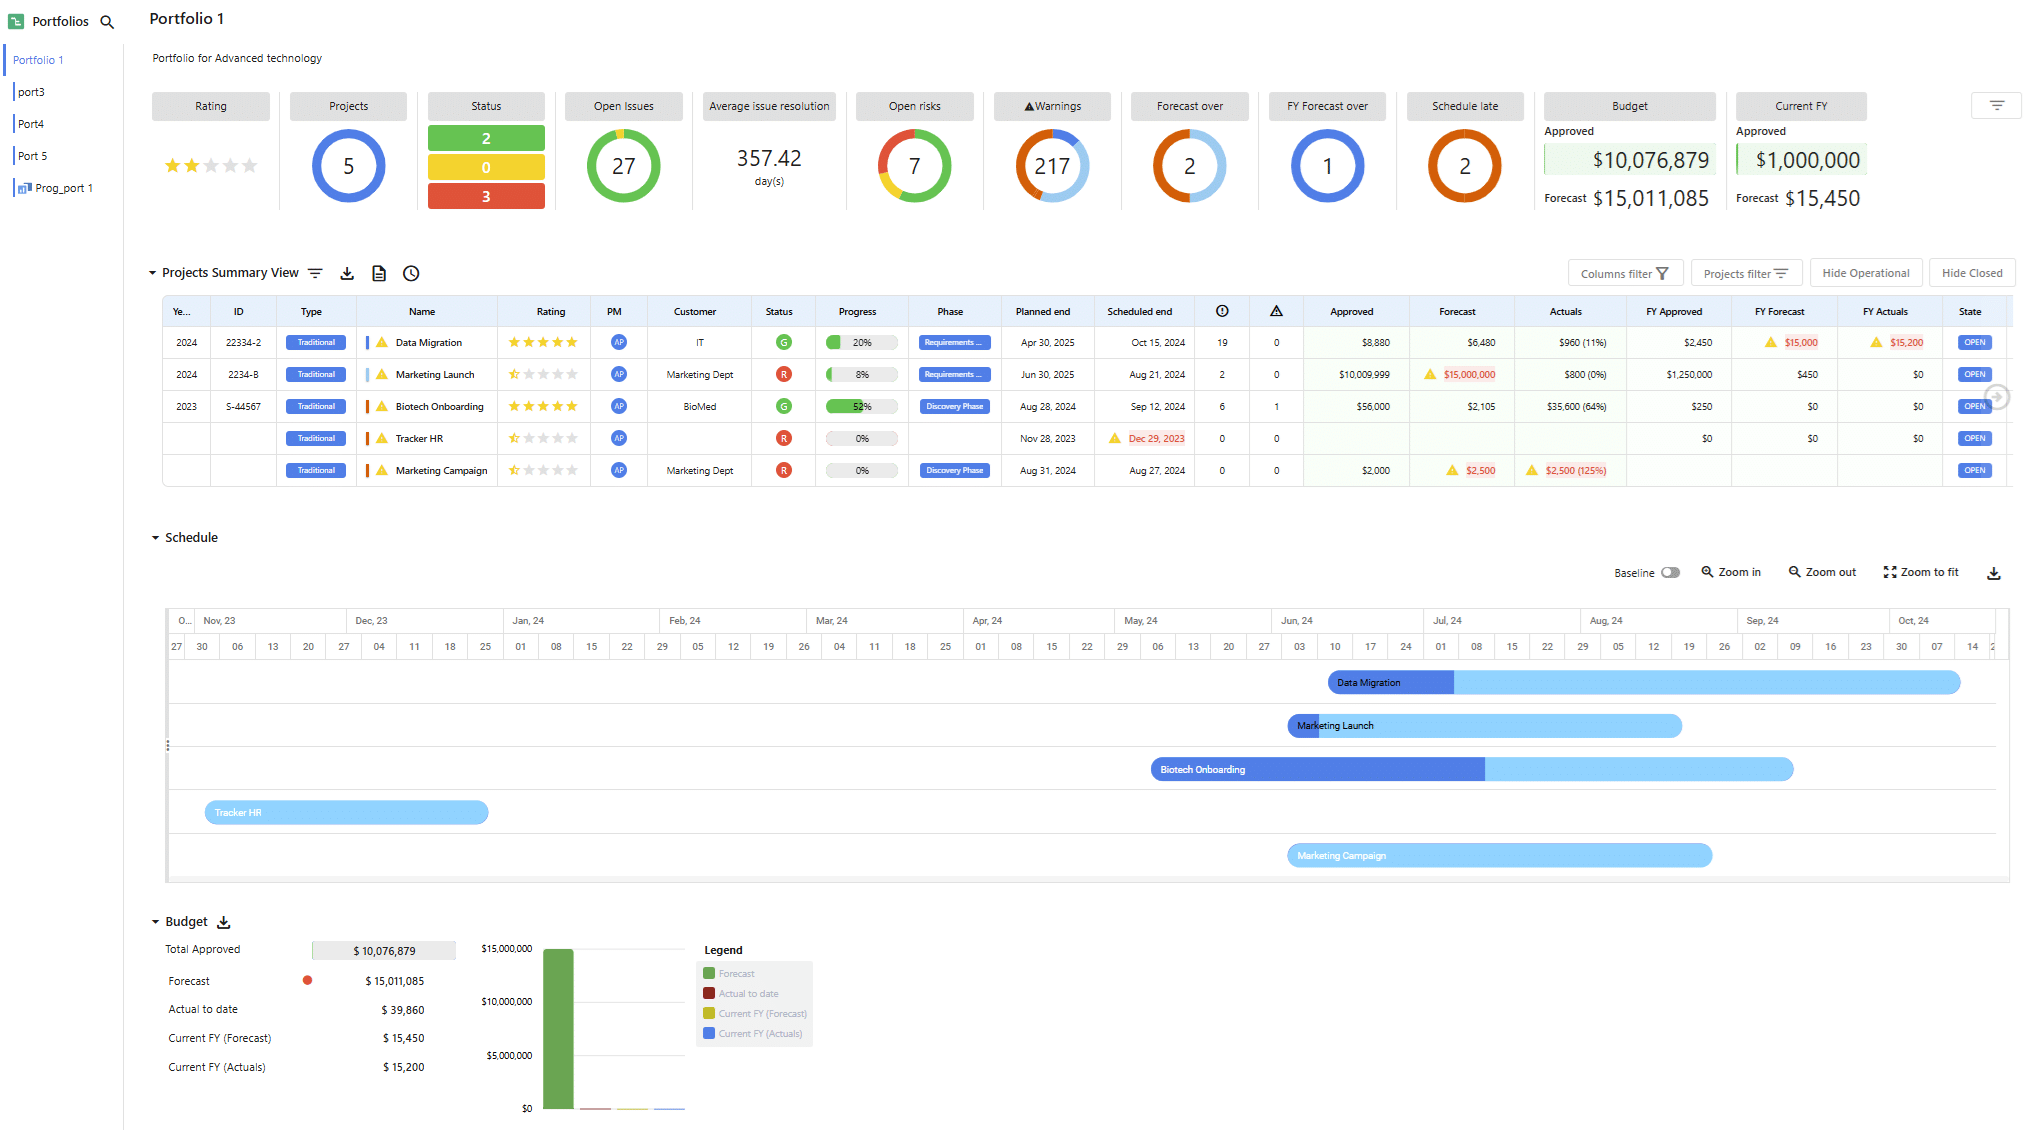Image resolution: width=2032 pixels, height=1130 pixels.
Task: Click the 52% progress bar for Biotech Onboarding
Action: (861, 407)
